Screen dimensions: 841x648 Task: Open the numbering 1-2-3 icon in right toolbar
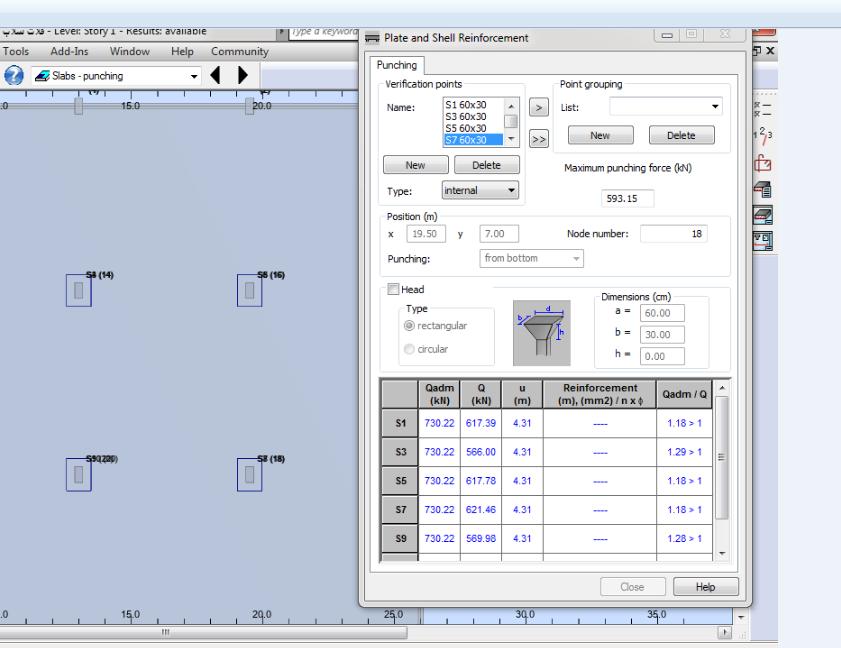[x=763, y=135]
